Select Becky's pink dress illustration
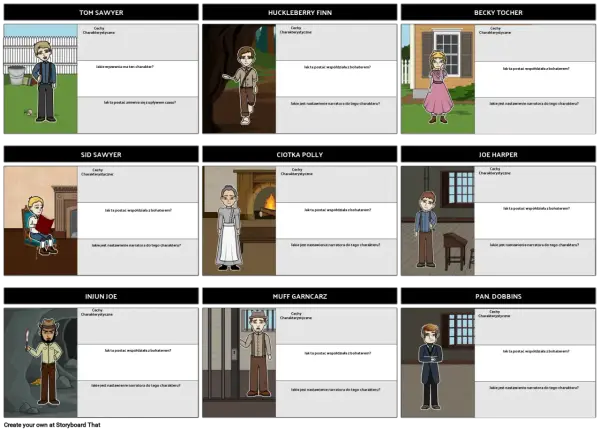 438,79
